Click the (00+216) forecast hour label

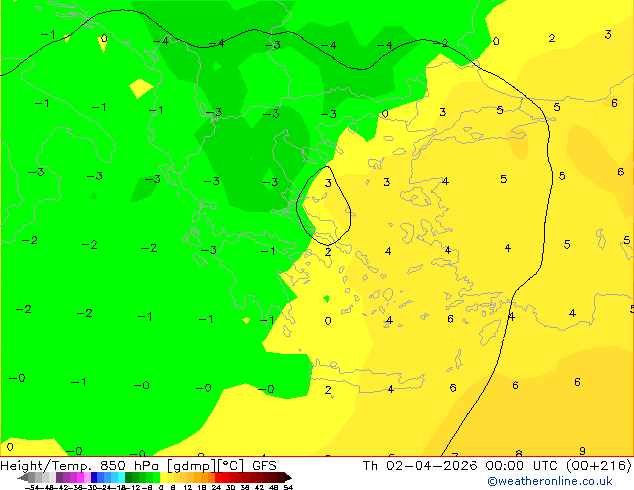[x=599, y=465]
